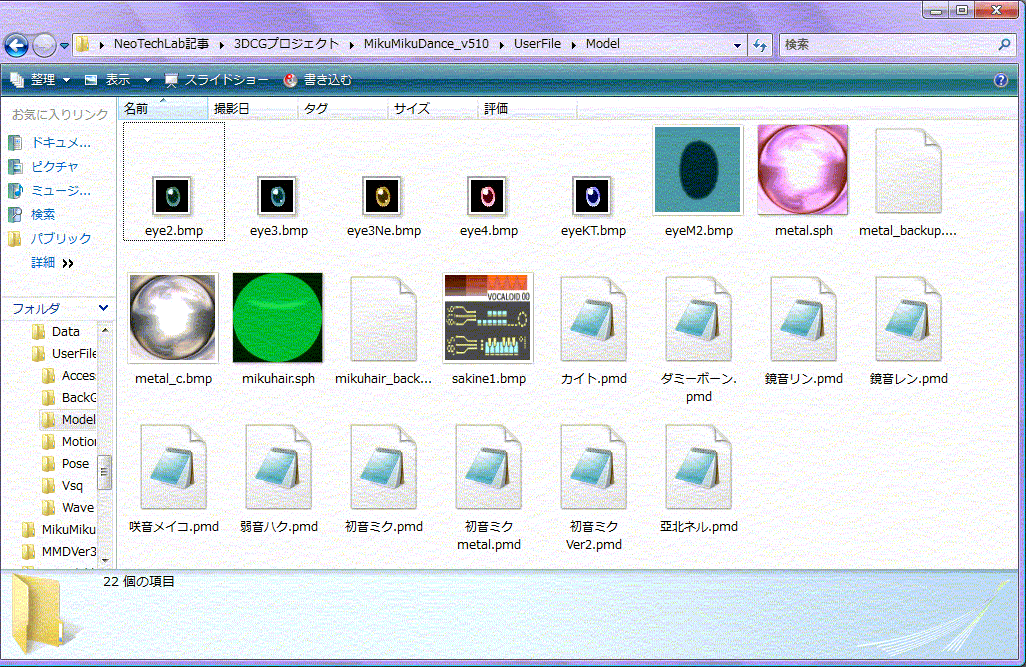This screenshot has width=1026, height=667.
Task: Open the Explorer help icon
Action: (1000, 80)
